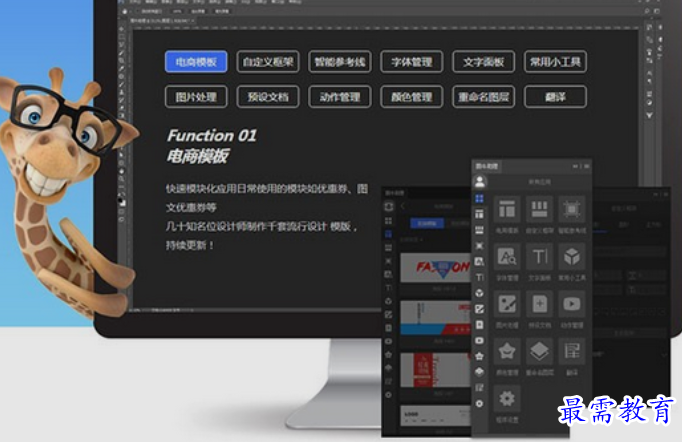Choose the blue and red banner template thumbnail
Viewport: 682px width, 442px height.
pos(435,318)
